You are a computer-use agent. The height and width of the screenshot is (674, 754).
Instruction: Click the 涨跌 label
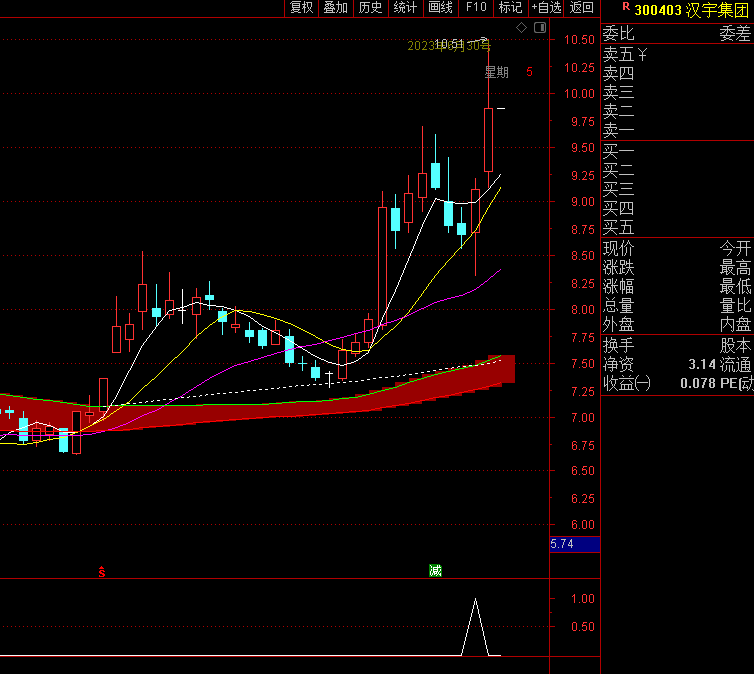click(618, 267)
